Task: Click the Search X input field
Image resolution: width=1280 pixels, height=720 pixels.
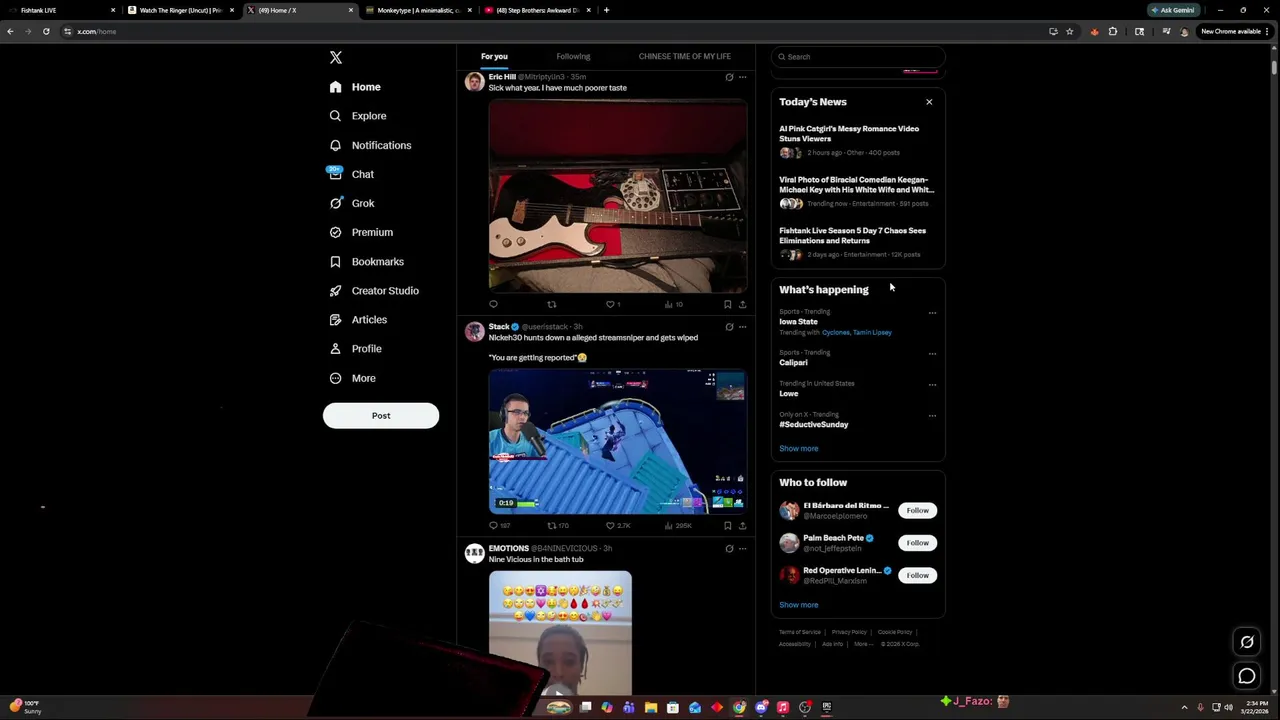Action: click(x=858, y=57)
